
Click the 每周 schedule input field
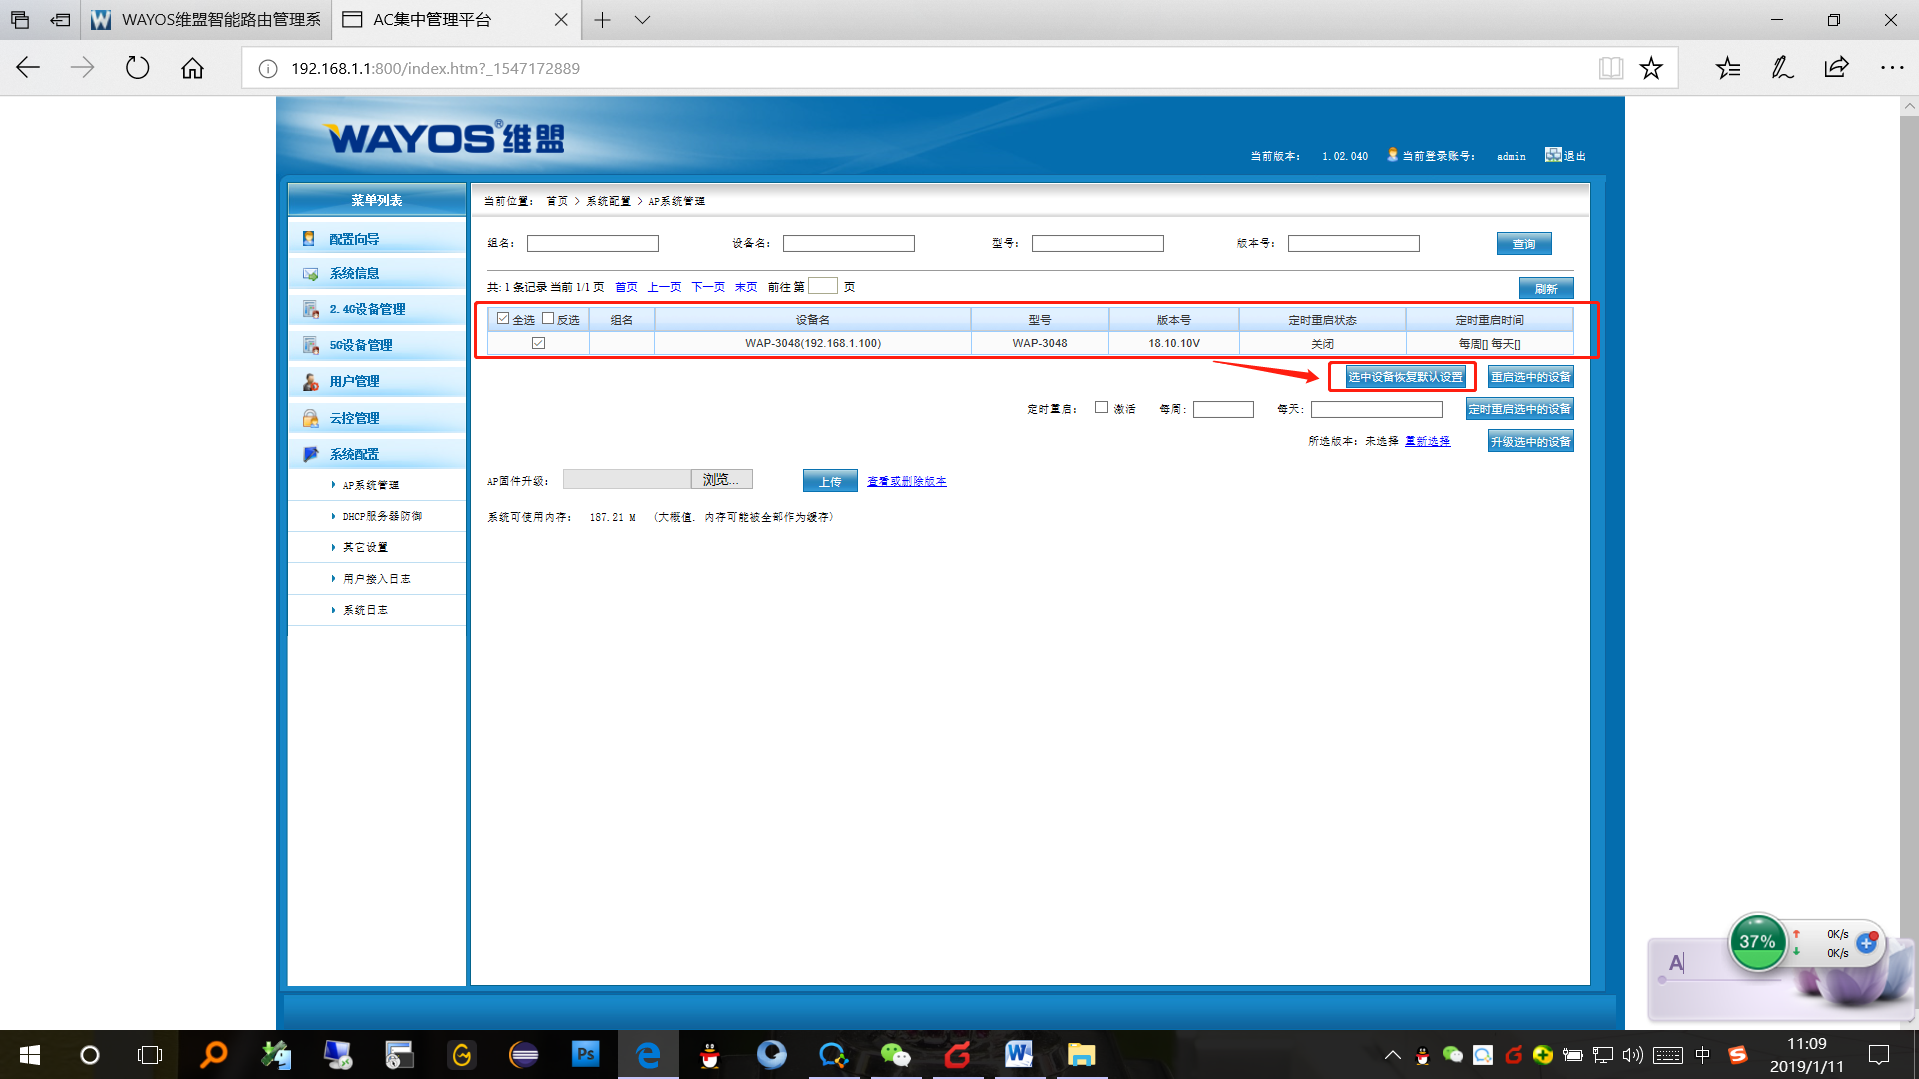(x=1223, y=409)
